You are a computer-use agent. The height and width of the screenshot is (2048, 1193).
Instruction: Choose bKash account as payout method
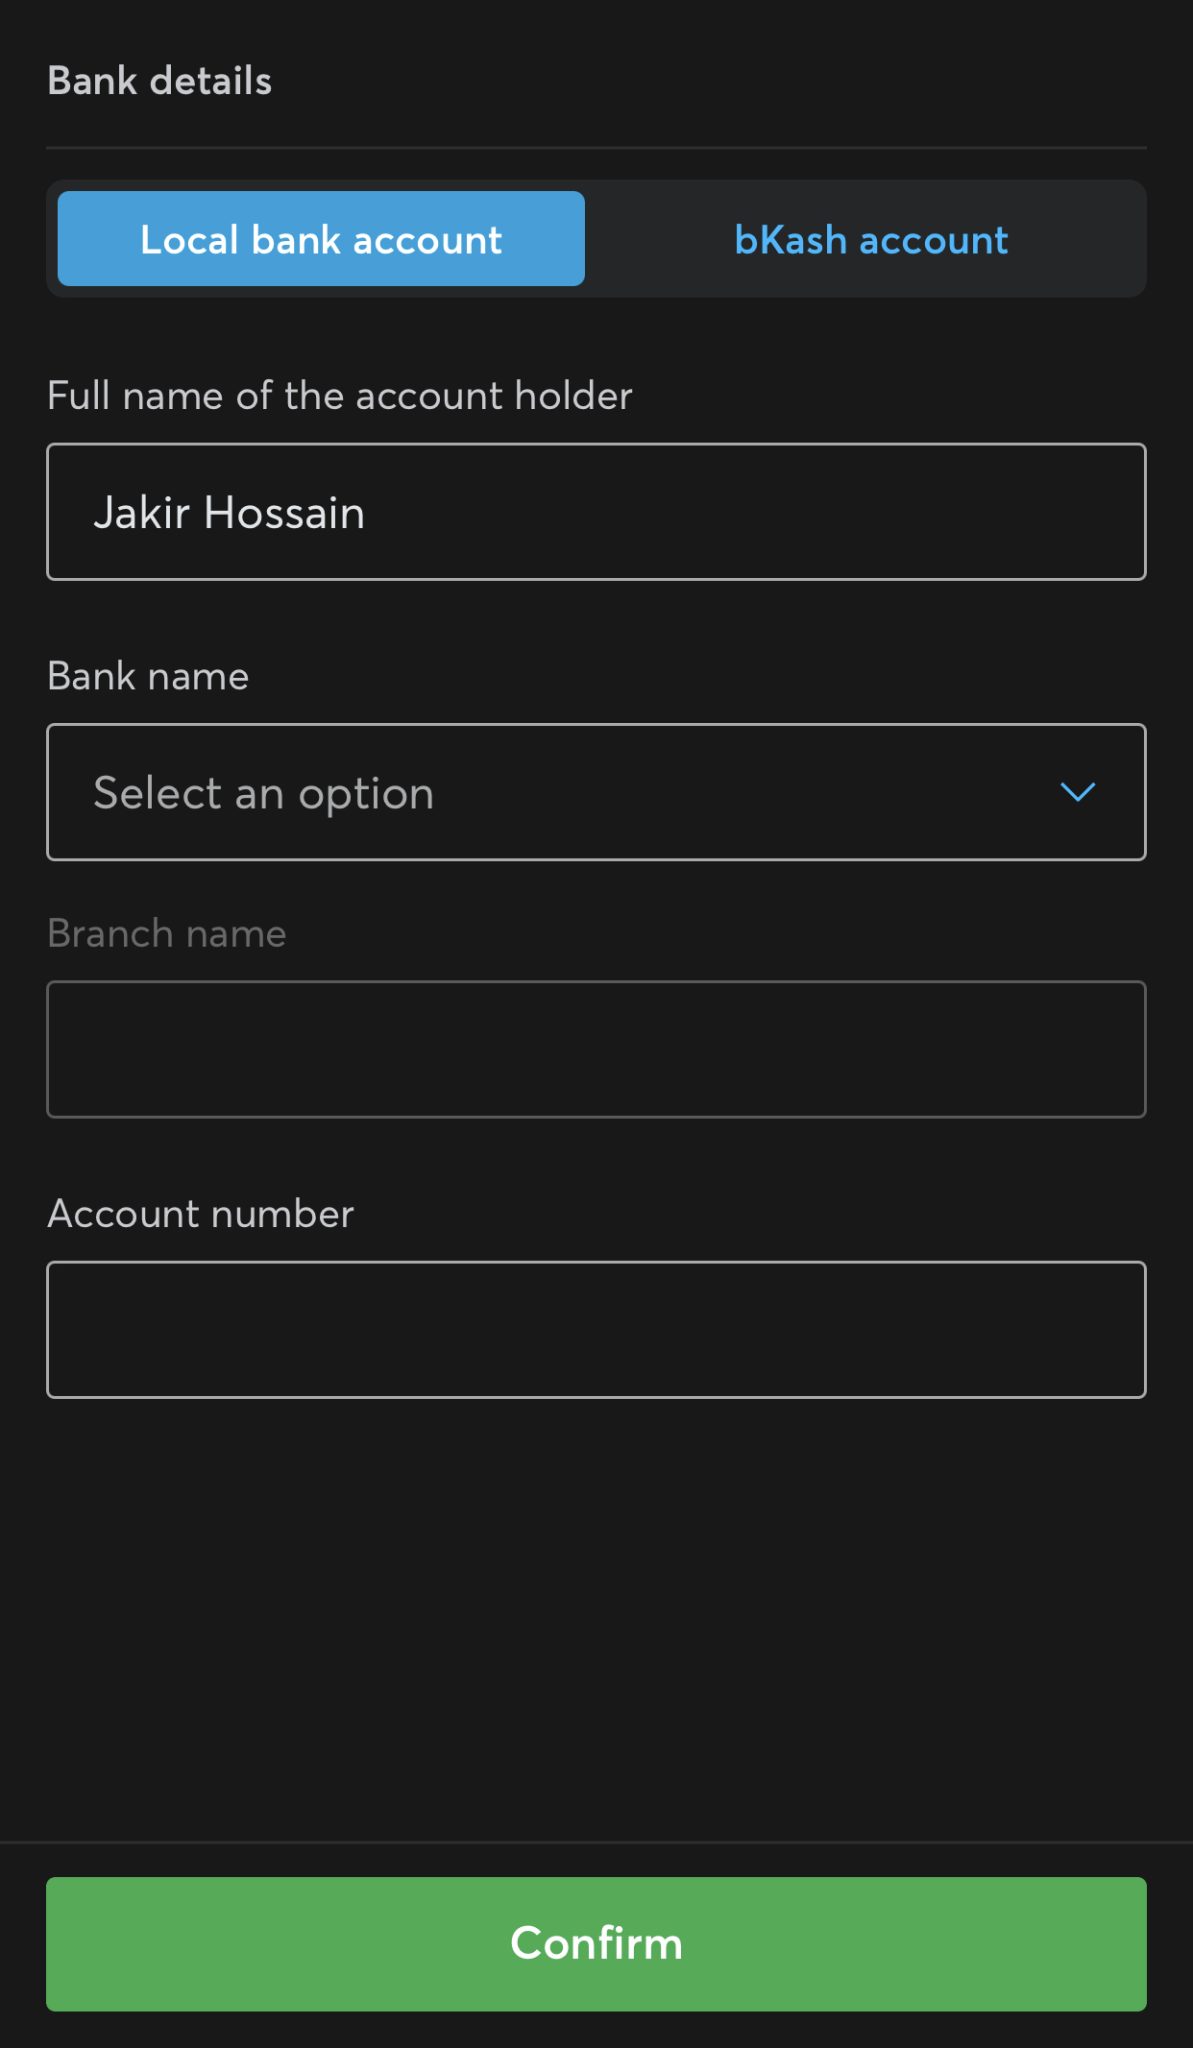tap(870, 240)
